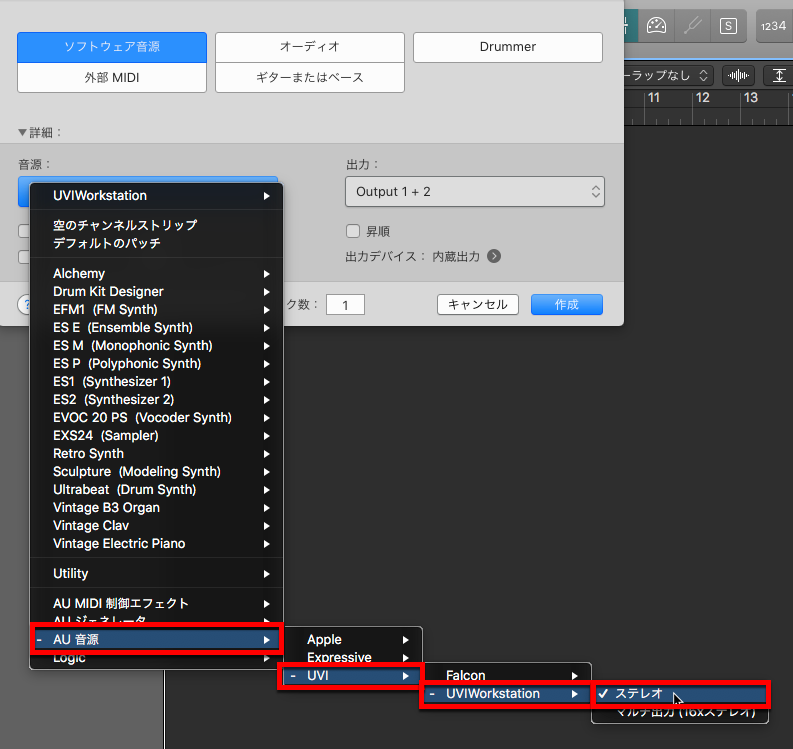Open the ES M (Monophonic Synth) submenu

[157, 346]
